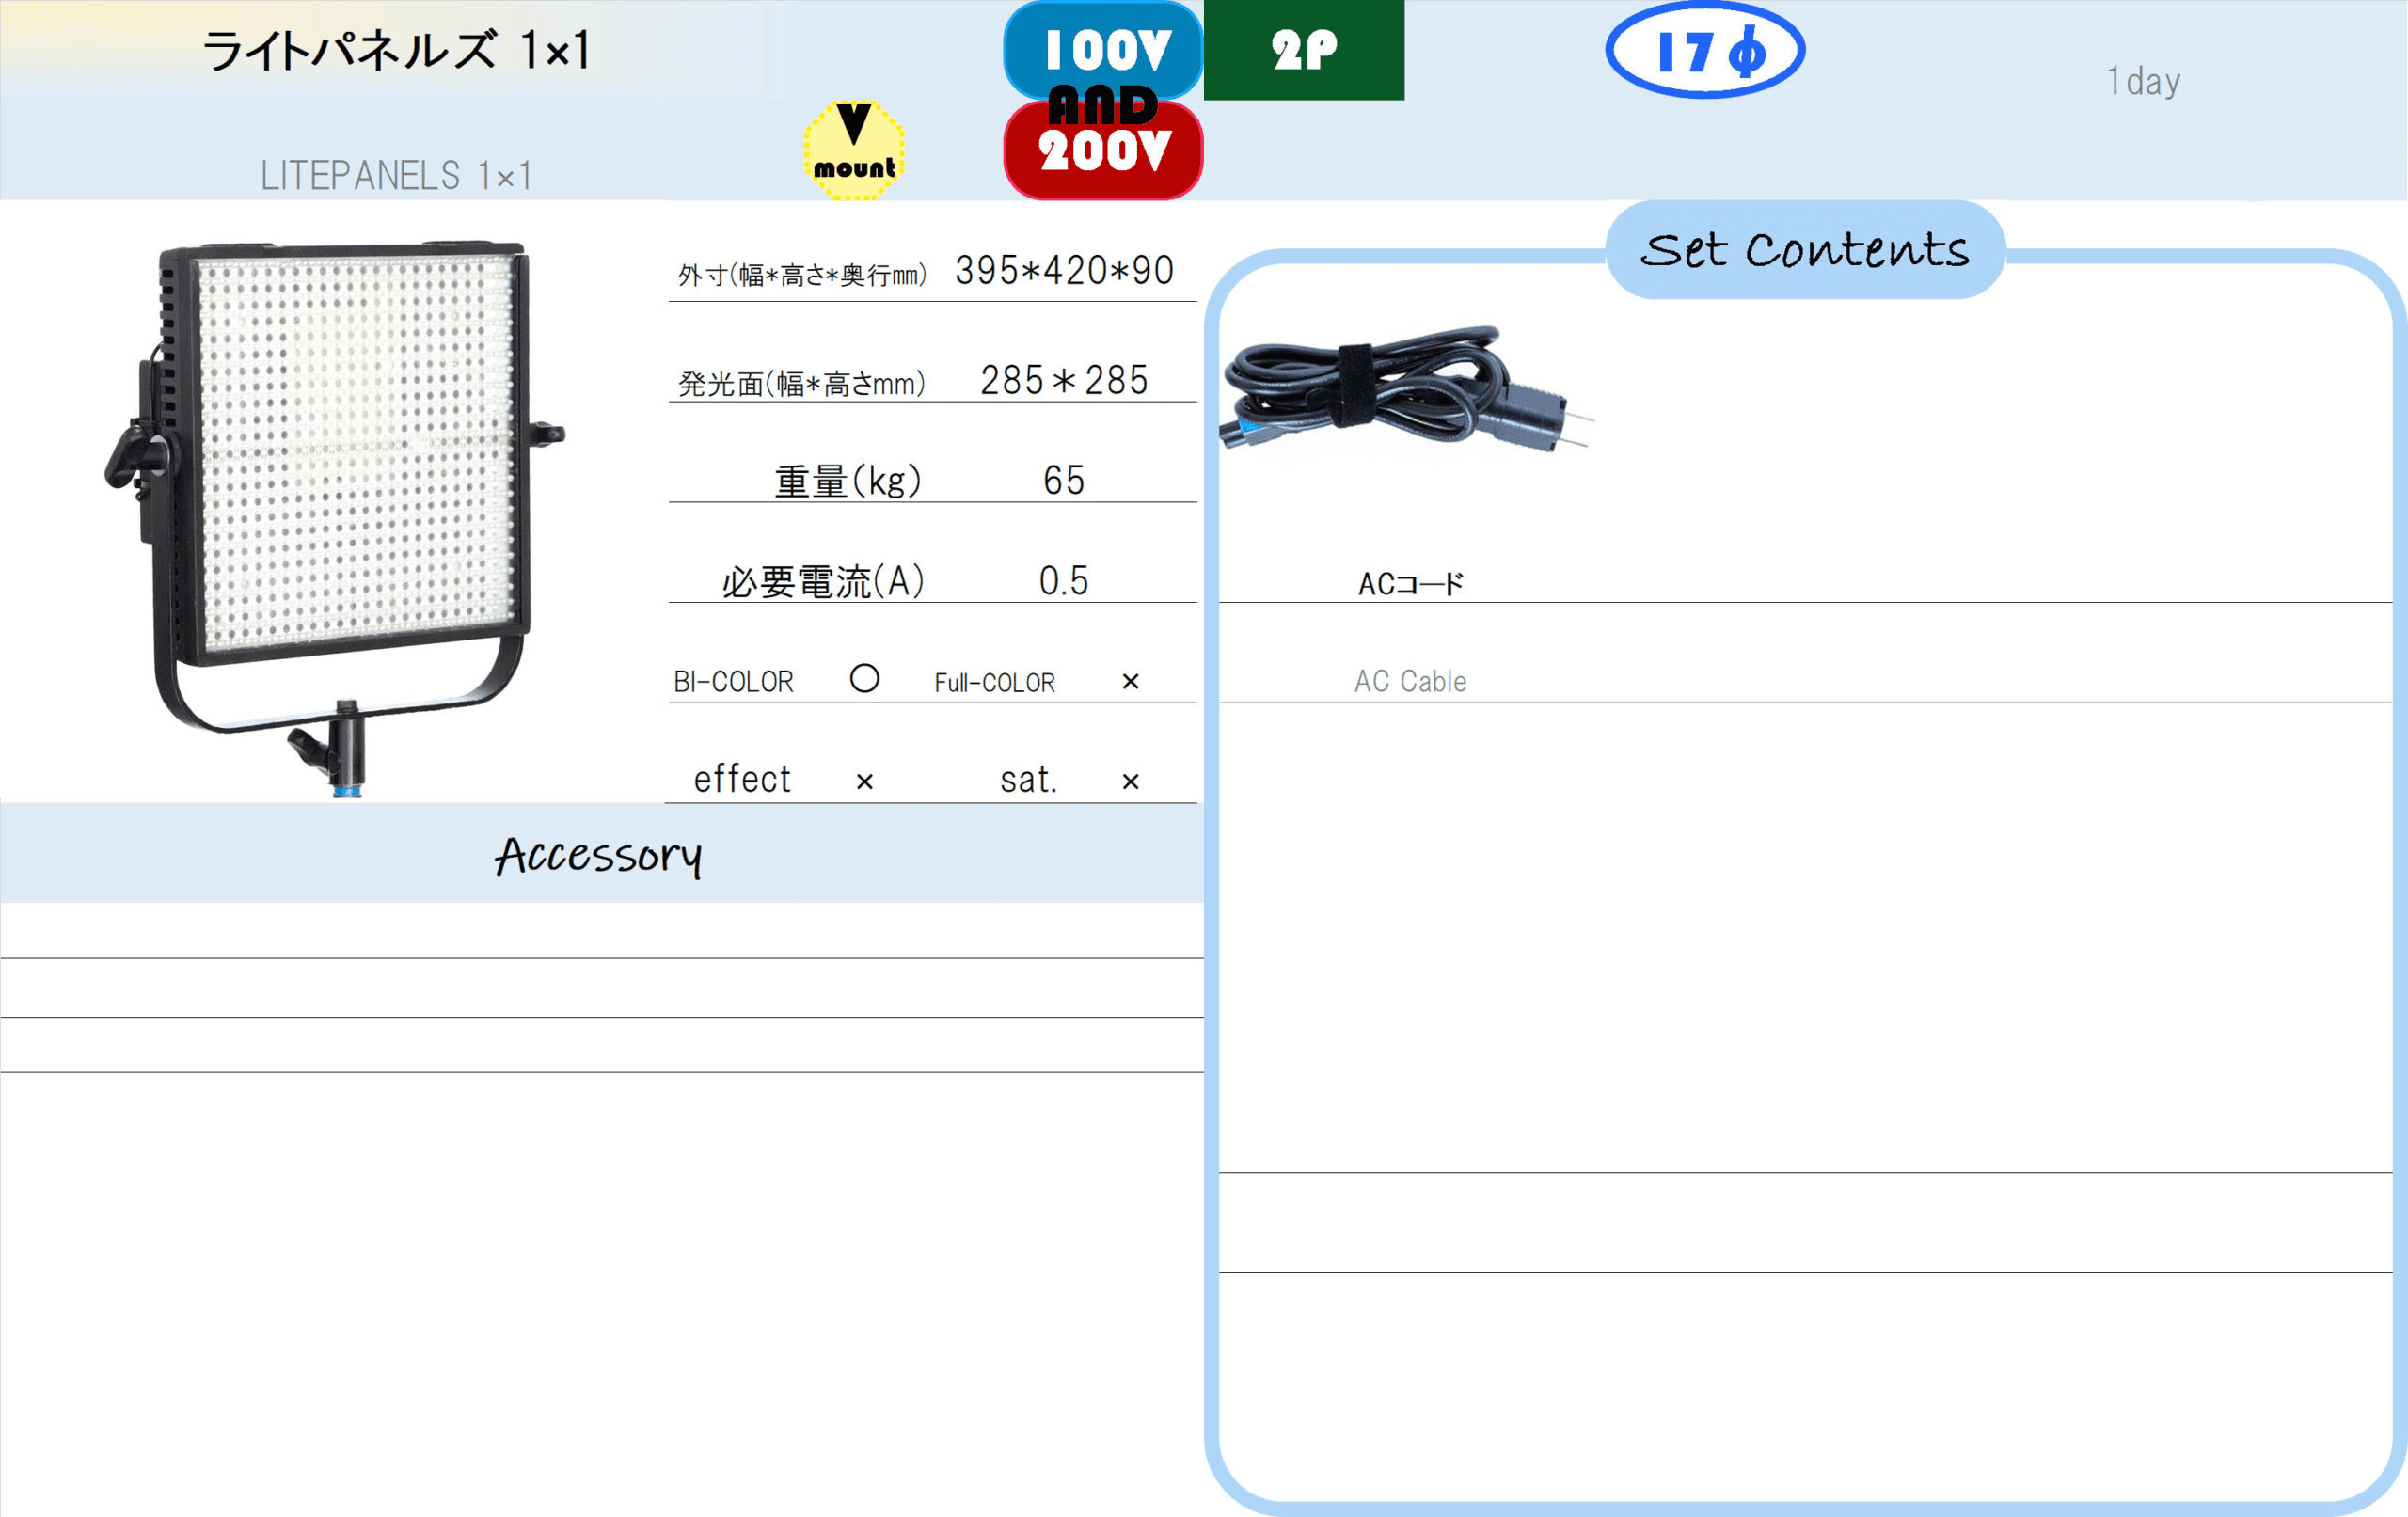The image size is (2408, 1517).
Task: Click the 発光面(幅*高さmm) label
Action: [x=802, y=383]
